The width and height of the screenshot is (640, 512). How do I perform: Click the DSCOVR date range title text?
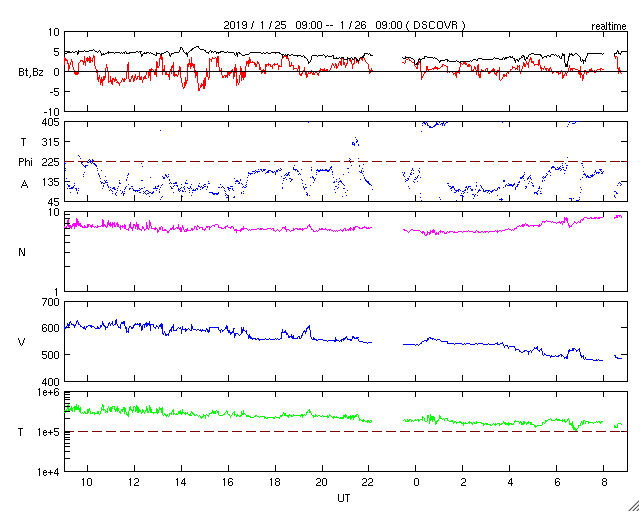344,25
